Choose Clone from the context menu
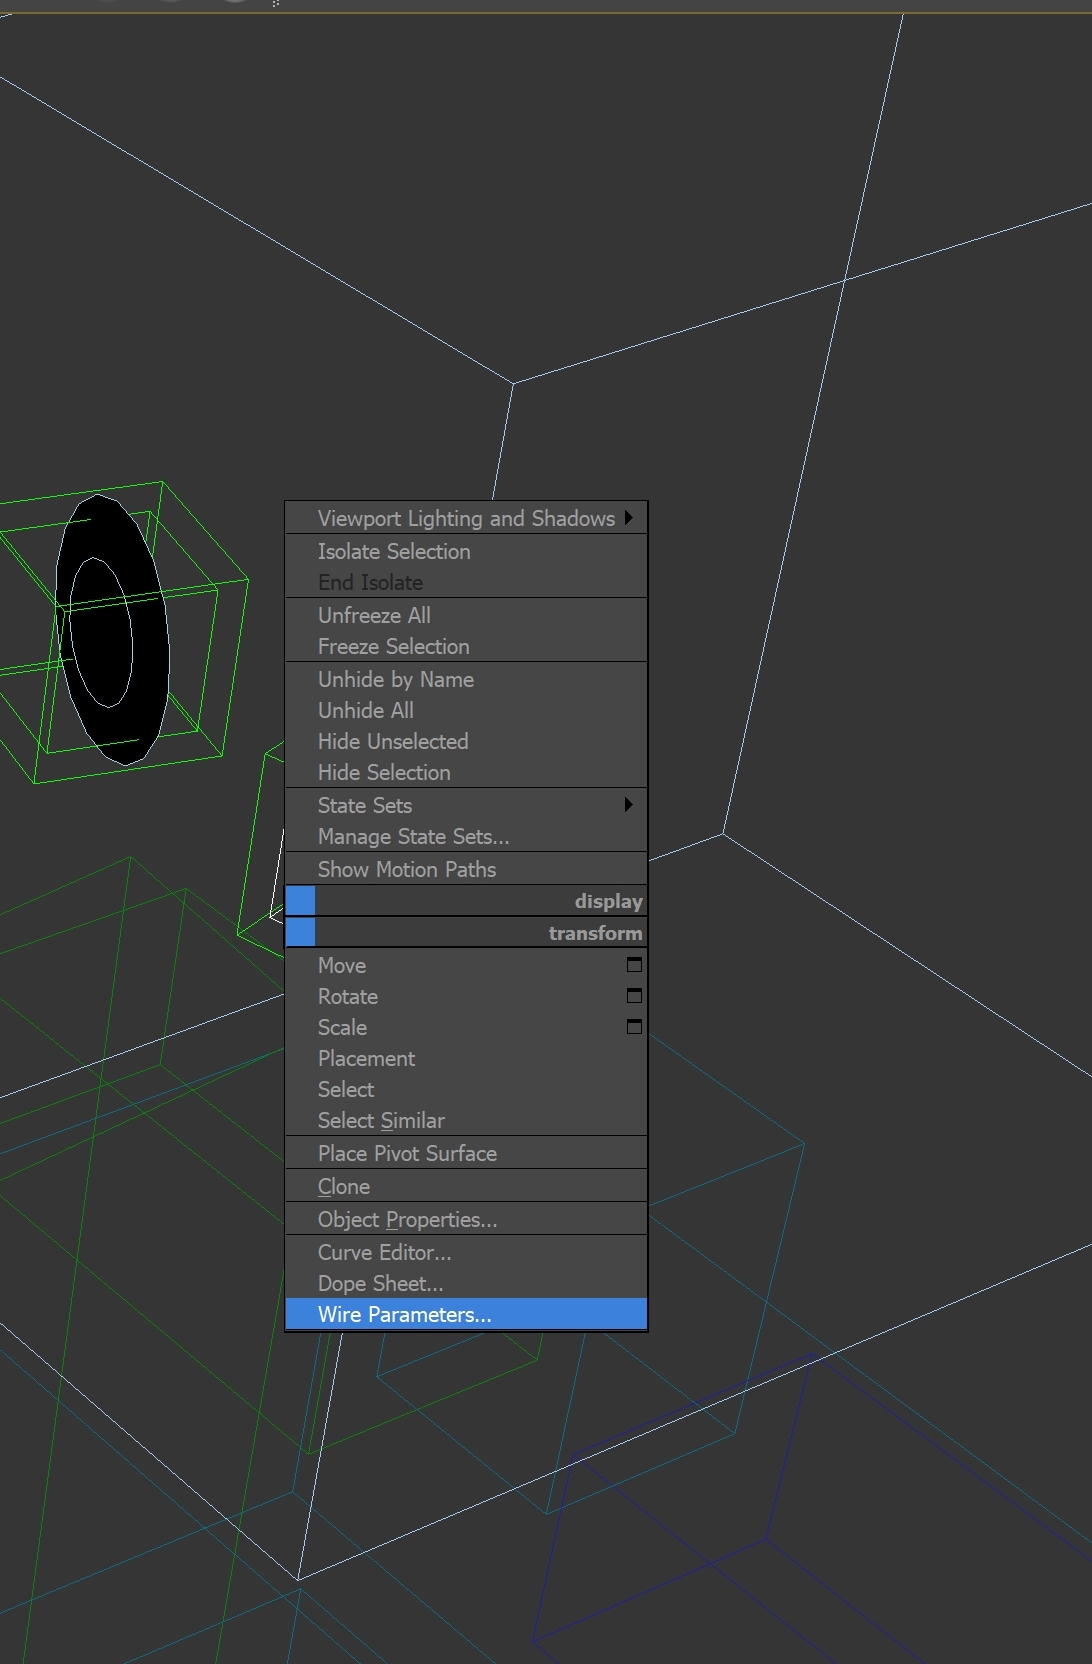Image resolution: width=1092 pixels, height=1664 pixels. click(x=466, y=1186)
